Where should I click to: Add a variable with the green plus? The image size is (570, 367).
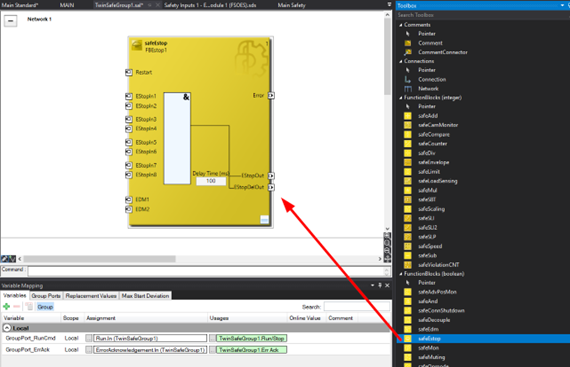click(x=6, y=307)
